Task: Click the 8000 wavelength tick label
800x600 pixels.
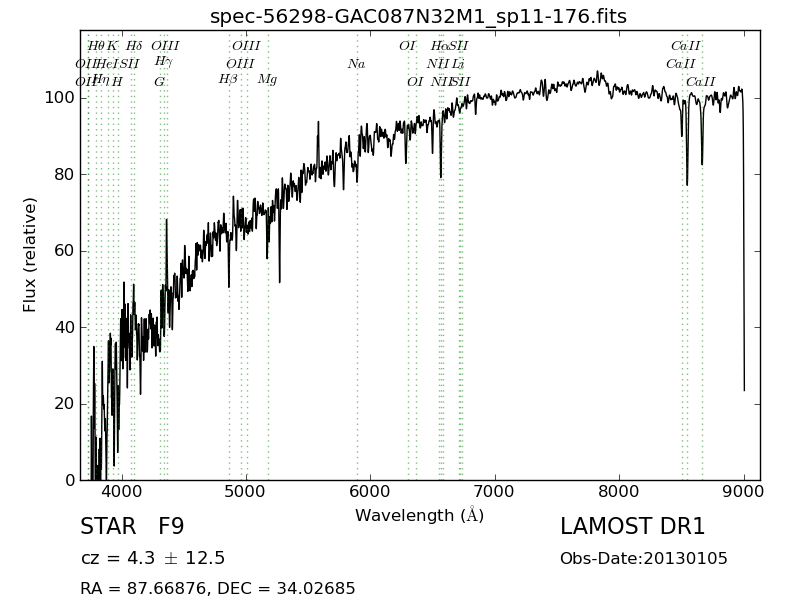Action: (619, 492)
